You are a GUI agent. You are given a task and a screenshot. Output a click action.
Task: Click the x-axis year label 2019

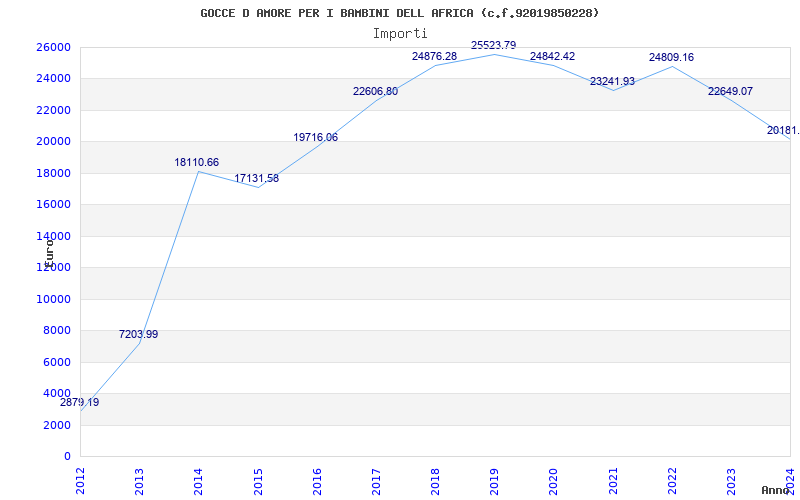click(x=494, y=481)
